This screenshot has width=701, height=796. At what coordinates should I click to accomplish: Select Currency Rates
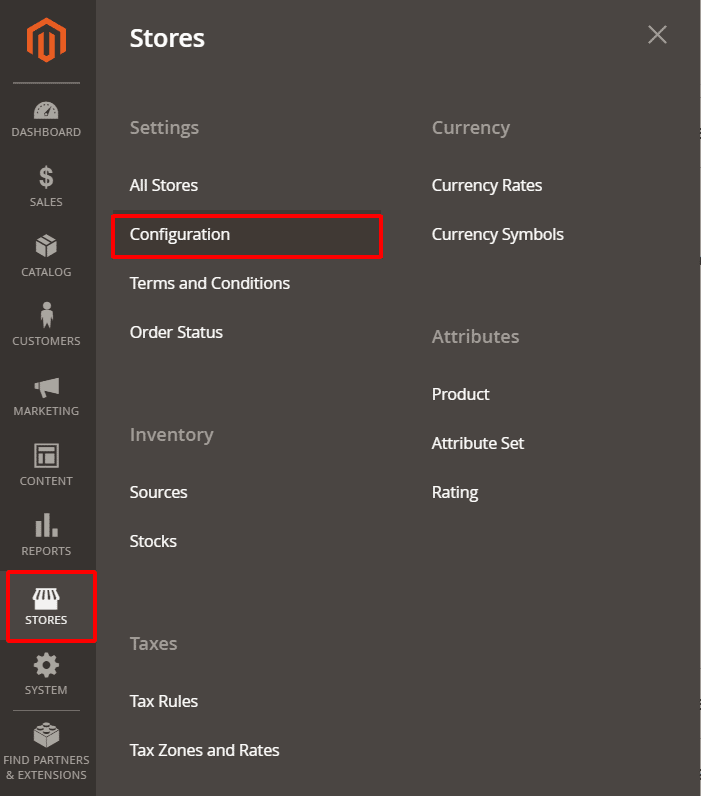[x=487, y=186]
